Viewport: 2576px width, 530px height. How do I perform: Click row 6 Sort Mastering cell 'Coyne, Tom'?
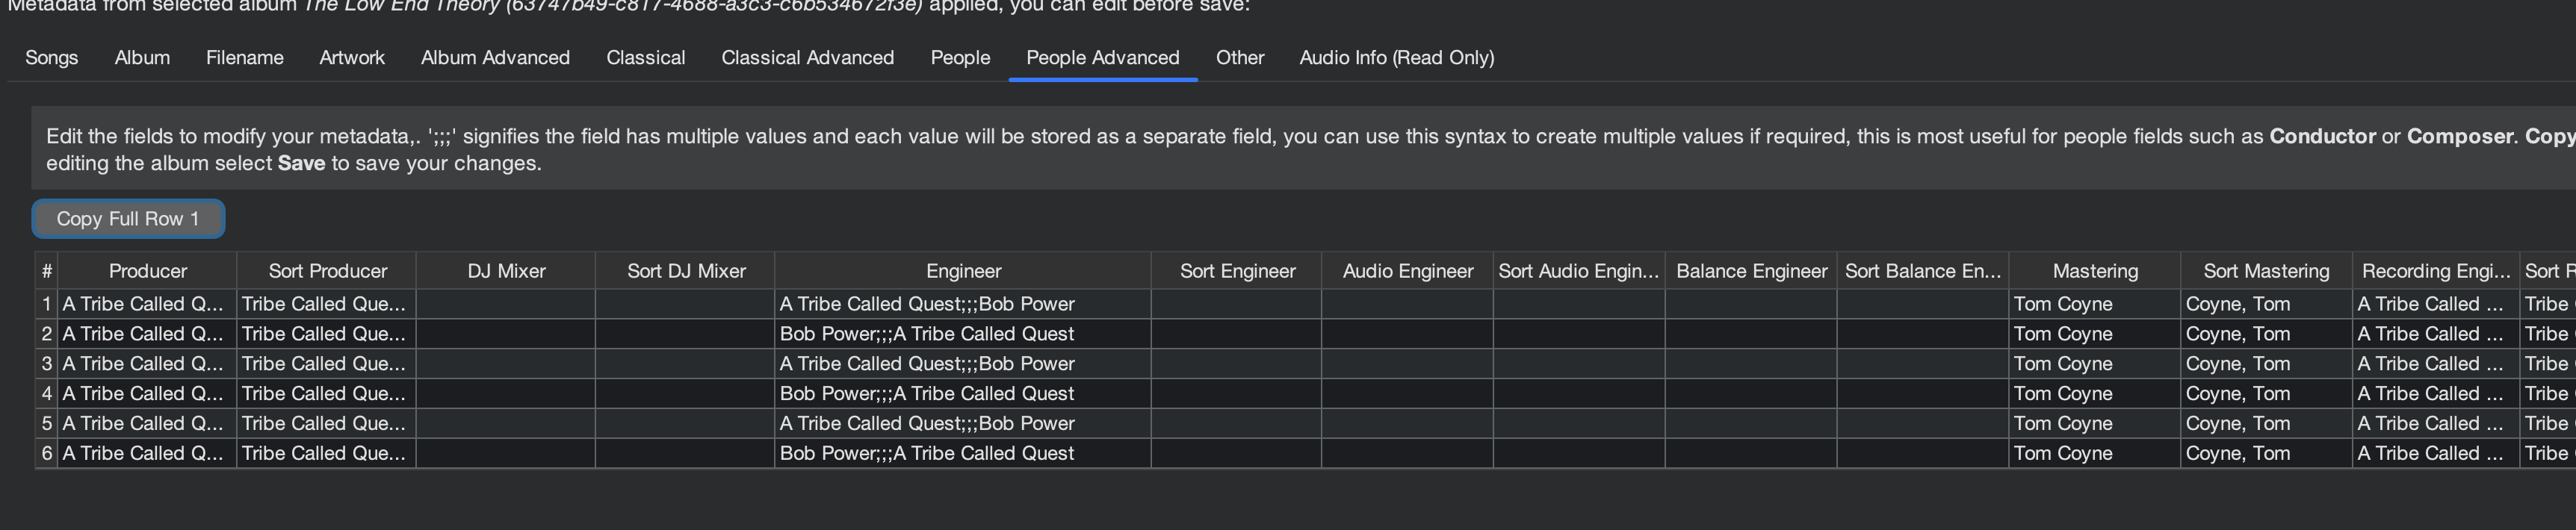(2266, 454)
